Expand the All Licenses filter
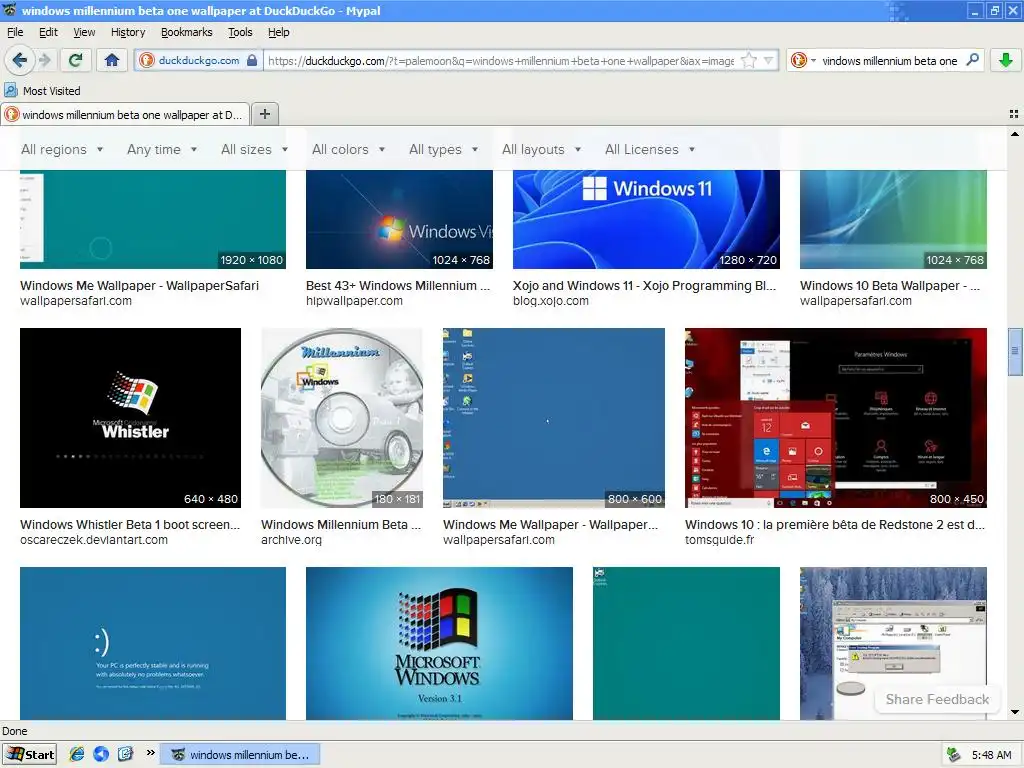 point(650,150)
